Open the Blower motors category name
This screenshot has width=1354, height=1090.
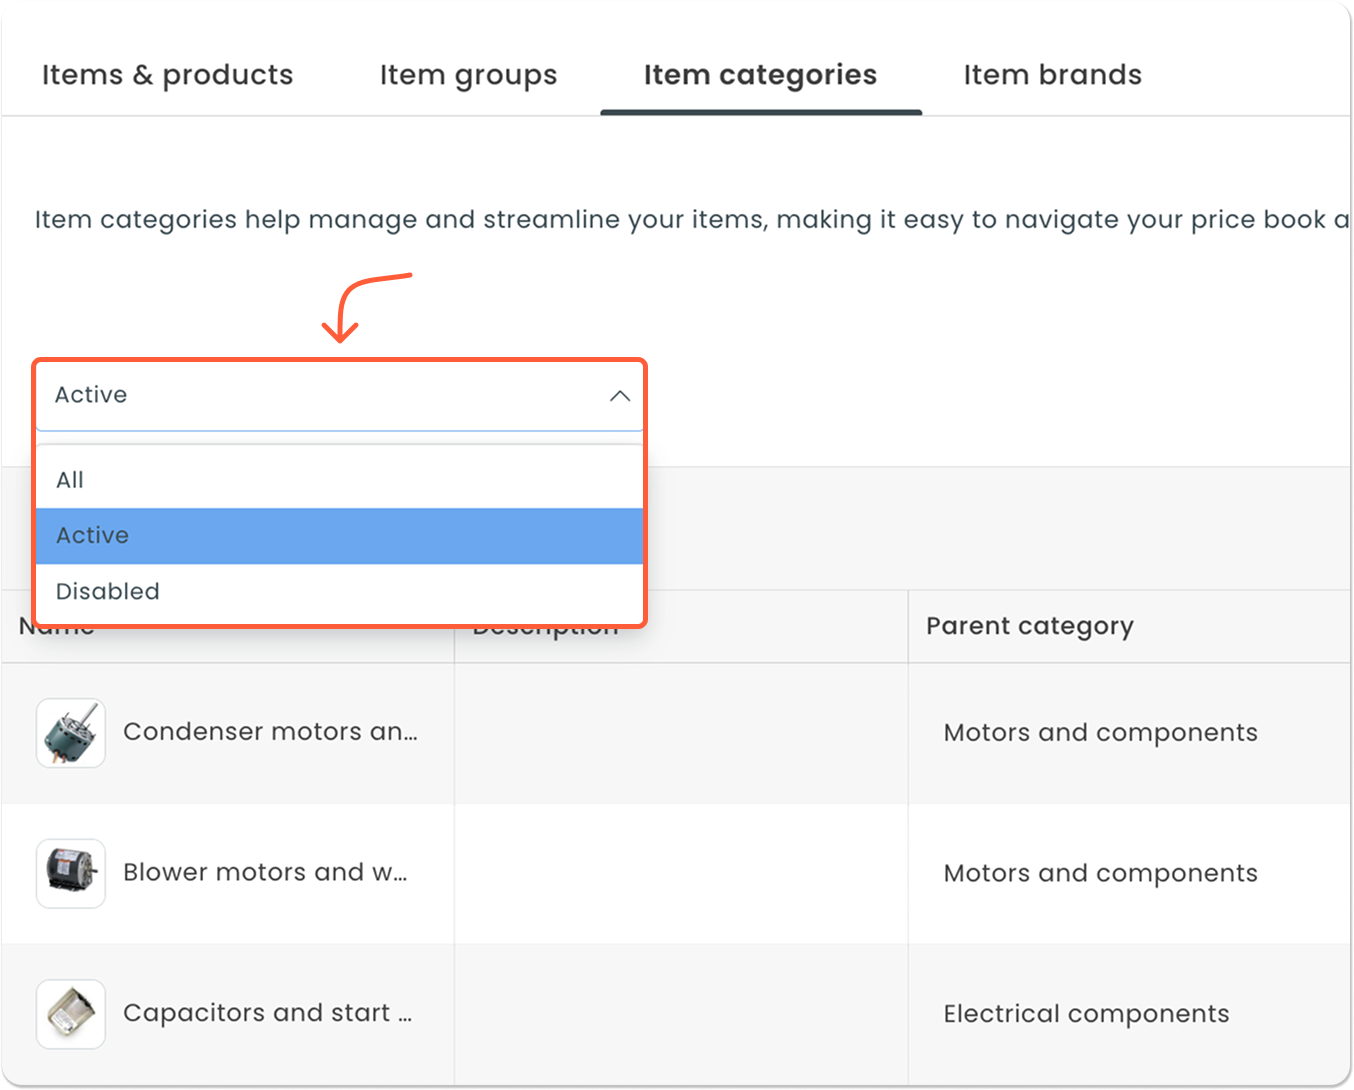[265, 873]
